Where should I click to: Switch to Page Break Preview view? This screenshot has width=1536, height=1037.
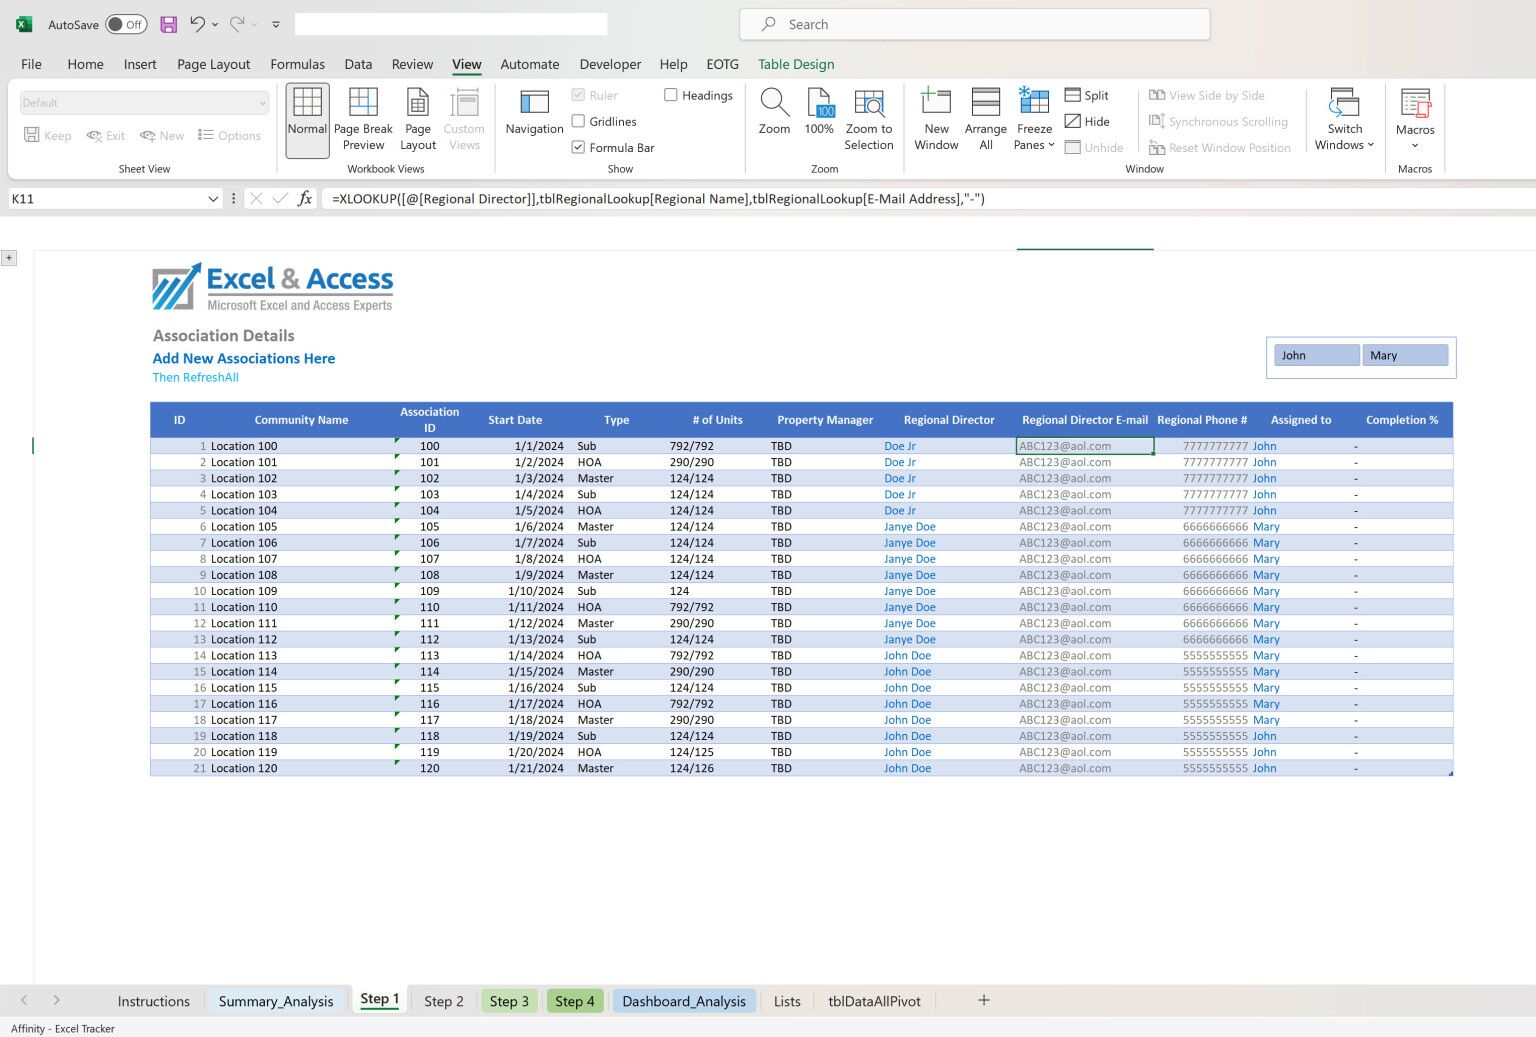coord(363,118)
